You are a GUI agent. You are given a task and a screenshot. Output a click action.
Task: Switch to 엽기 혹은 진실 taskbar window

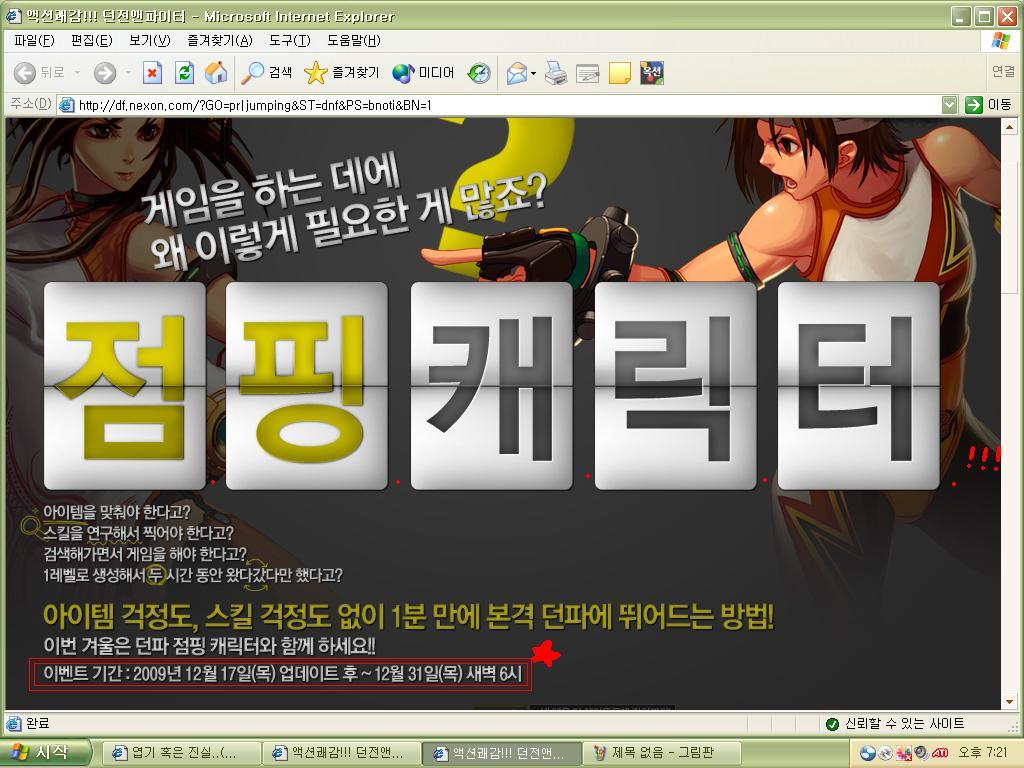pyautogui.click(x=181, y=753)
